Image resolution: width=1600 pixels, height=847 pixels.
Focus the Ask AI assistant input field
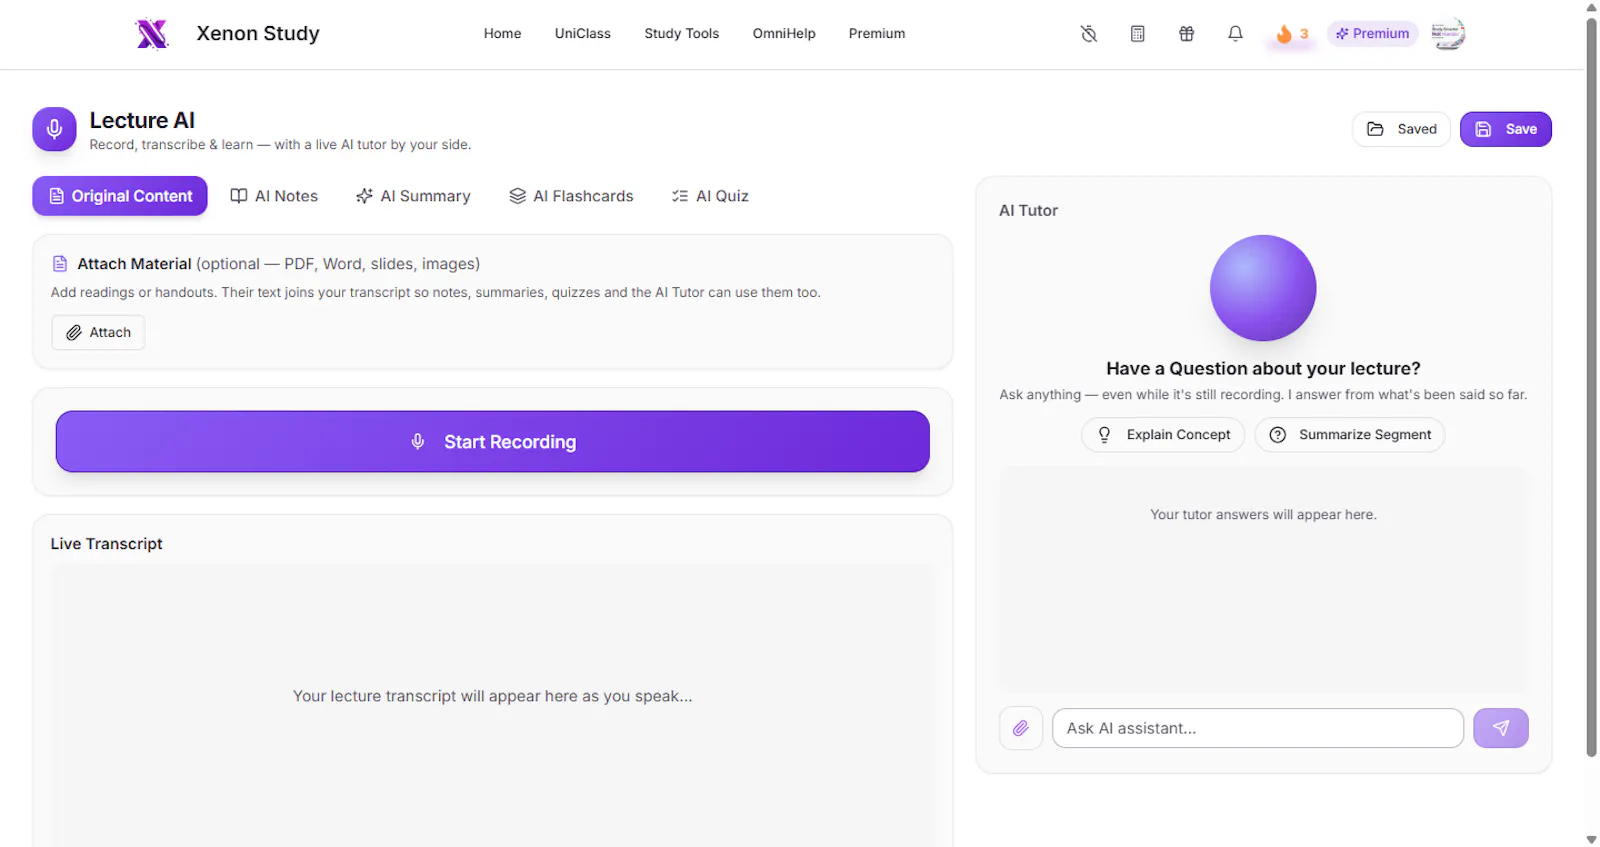coord(1258,728)
